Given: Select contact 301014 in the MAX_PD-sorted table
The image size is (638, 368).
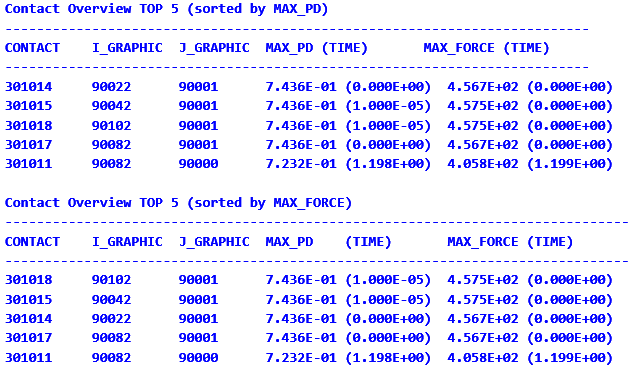Looking at the screenshot, I should click(28, 87).
